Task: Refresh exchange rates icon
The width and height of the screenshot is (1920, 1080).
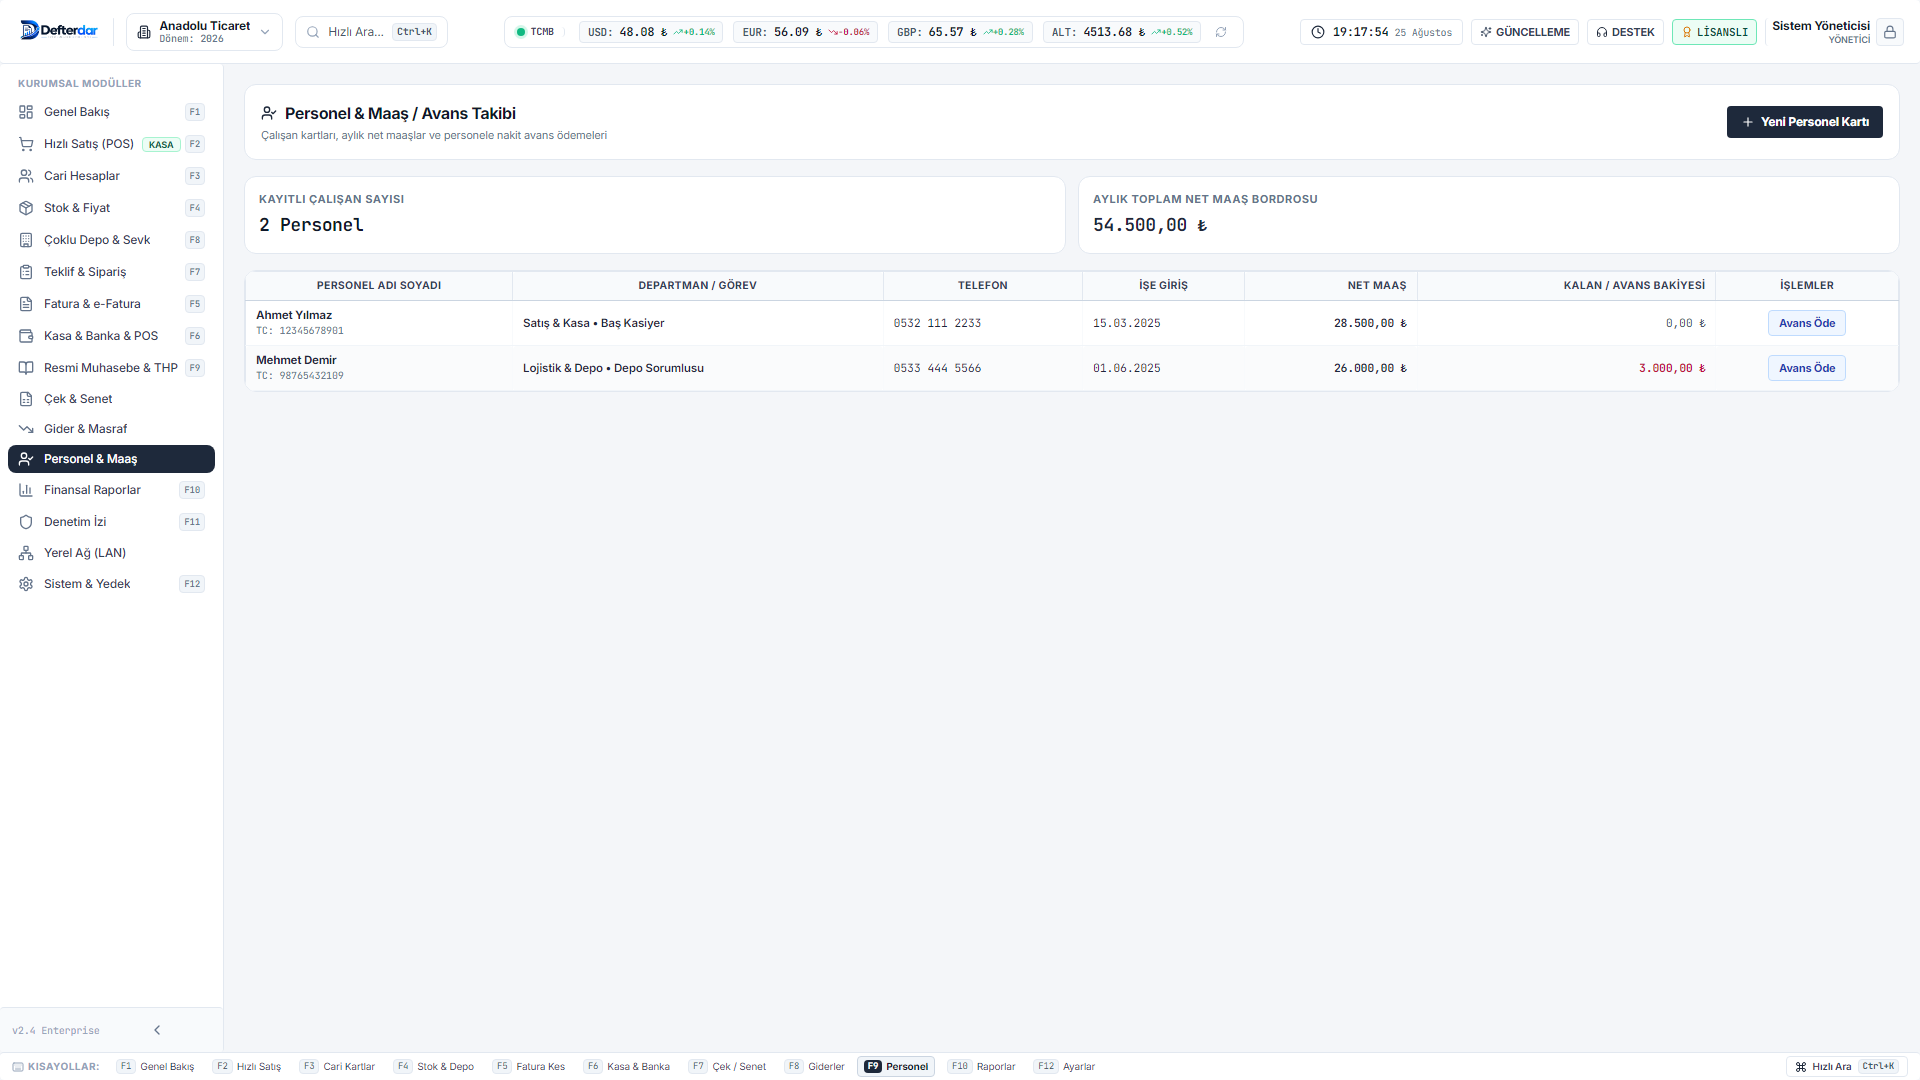Action: pyautogui.click(x=1221, y=32)
